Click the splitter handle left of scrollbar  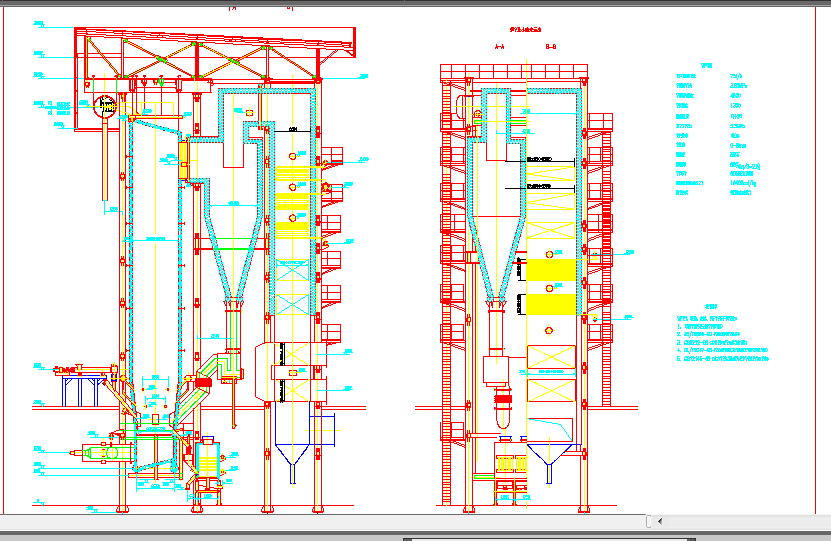pos(649,521)
